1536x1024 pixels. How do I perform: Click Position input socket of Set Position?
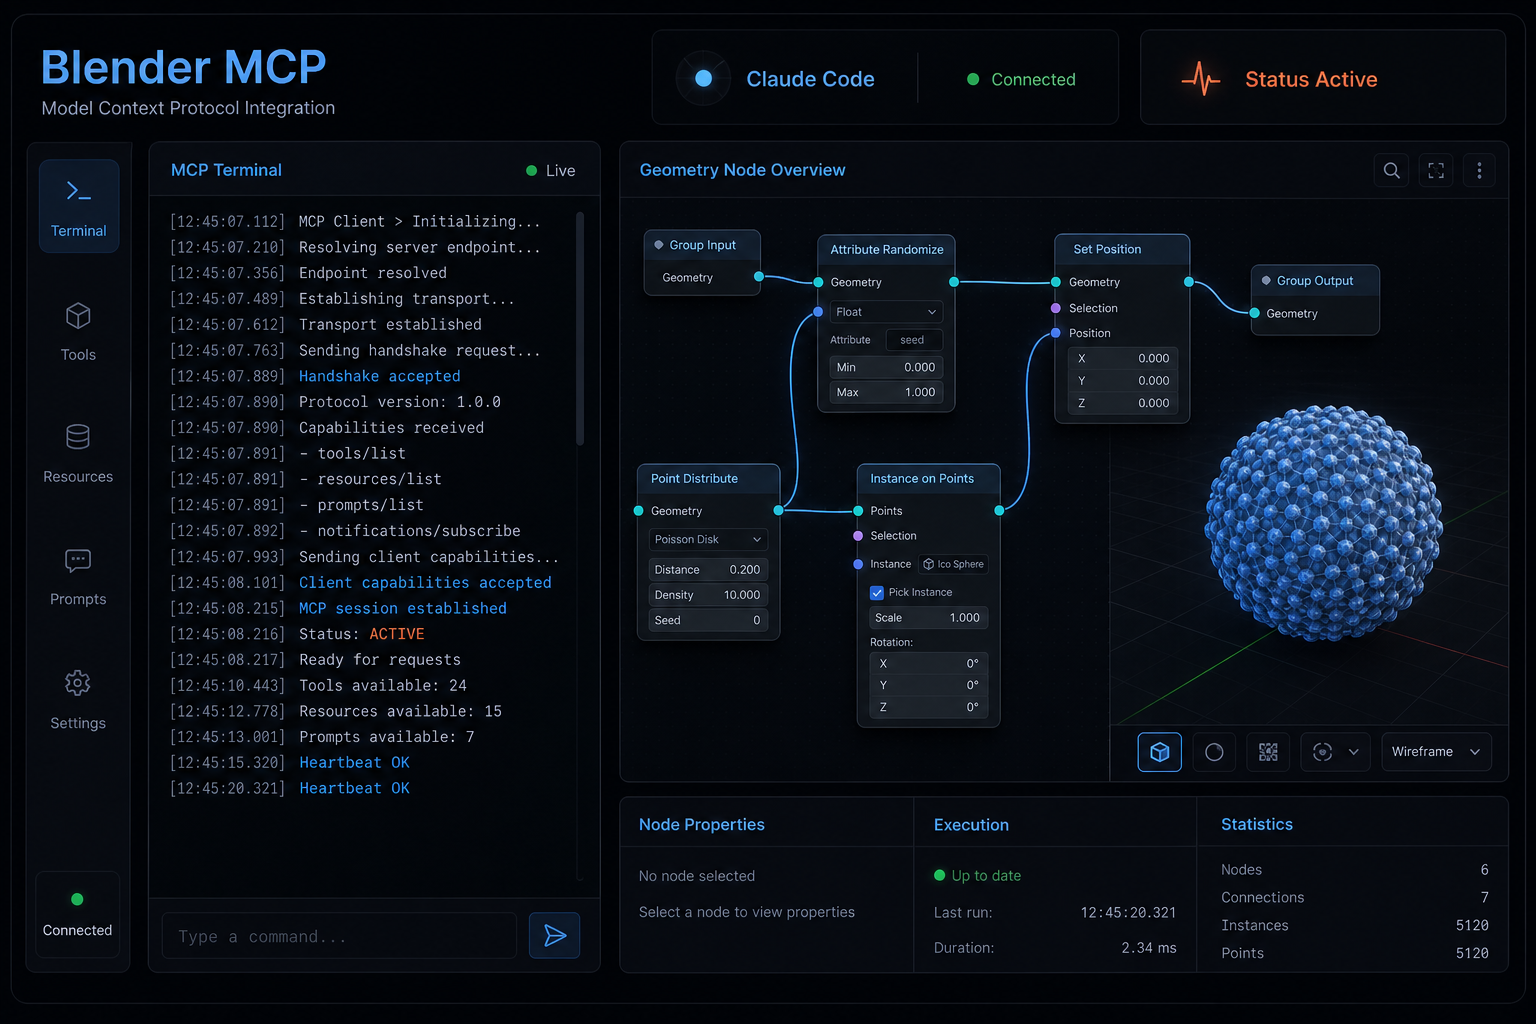[x=1056, y=333]
